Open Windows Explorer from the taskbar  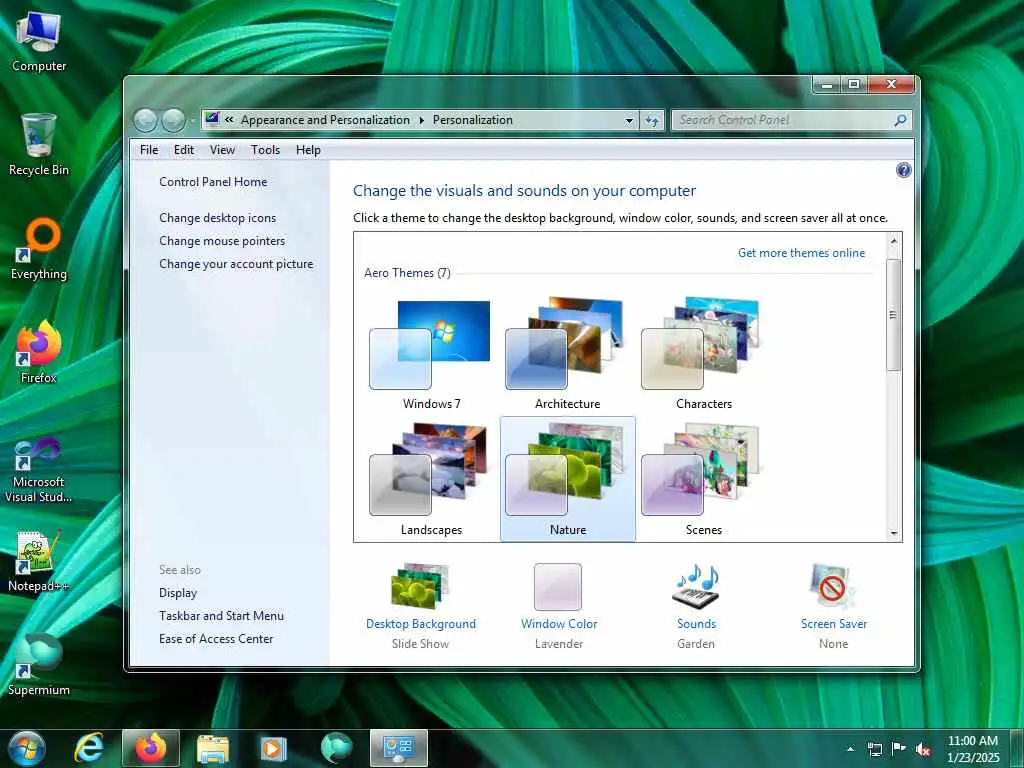click(x=212, y=748)
